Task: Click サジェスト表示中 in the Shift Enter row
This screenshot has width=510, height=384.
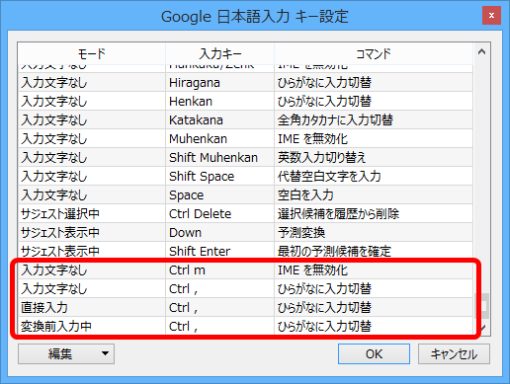Action: [x=92, y=251]
